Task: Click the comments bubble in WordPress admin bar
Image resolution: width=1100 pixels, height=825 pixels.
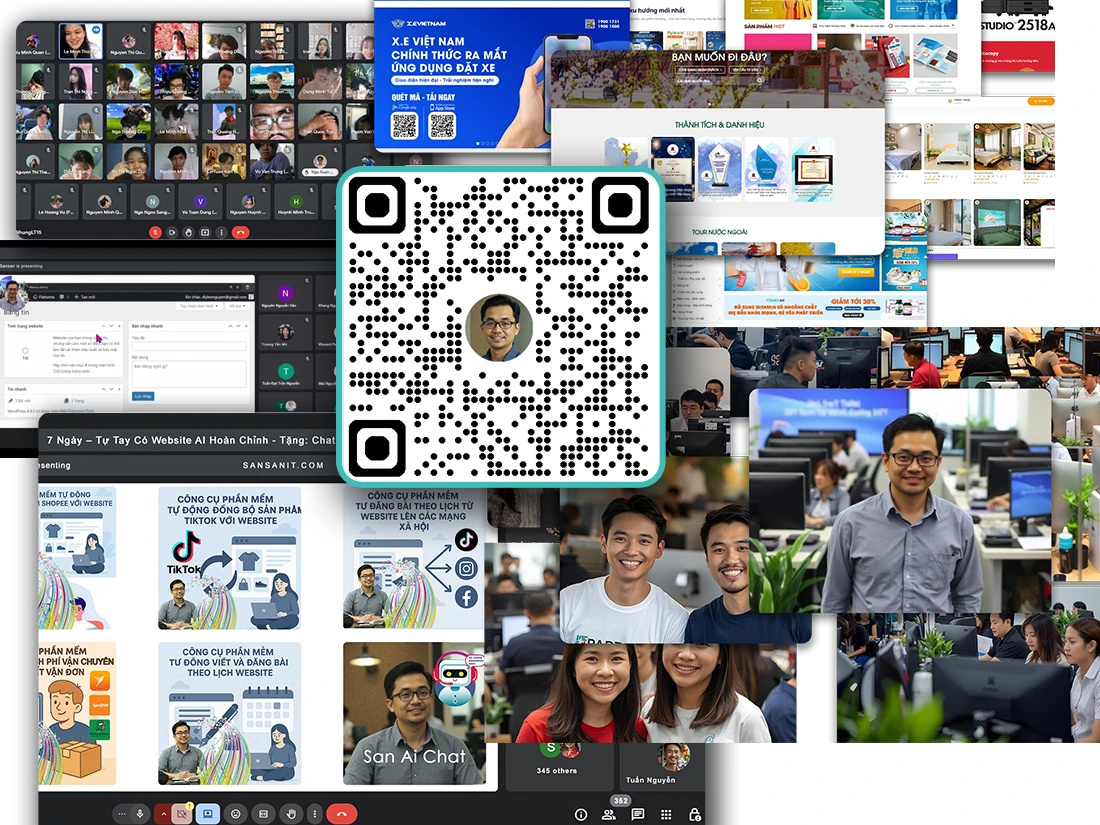Action: pos(62,296)
